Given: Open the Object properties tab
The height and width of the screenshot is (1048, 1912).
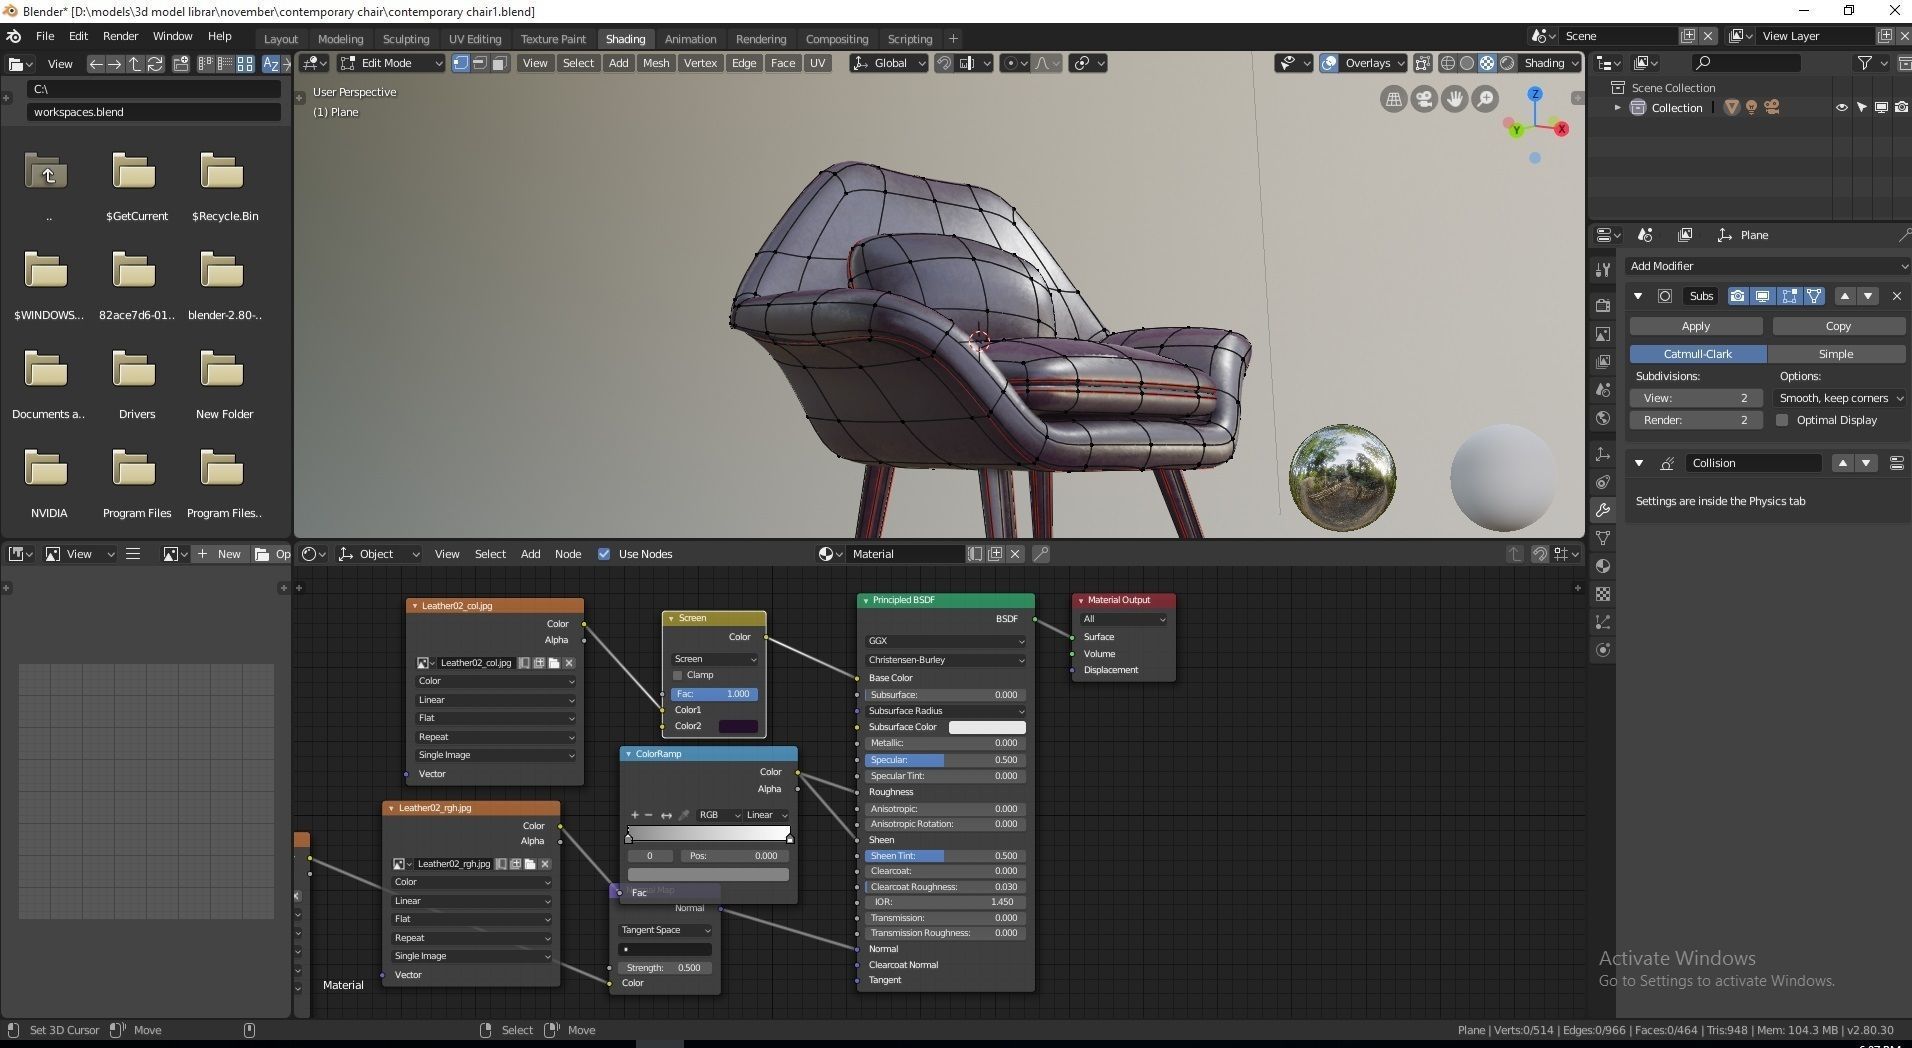Looking at the screenshot, I should [1603, 454].
